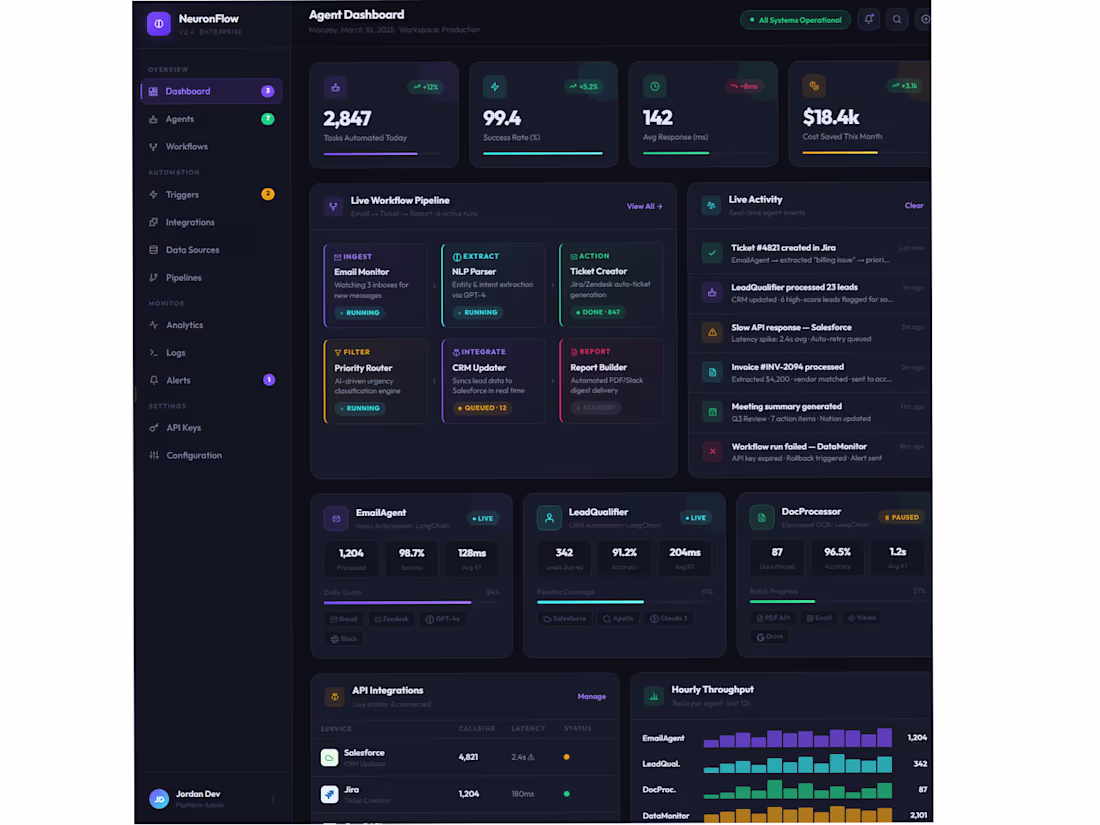
Task: Select the Ticket Creator action card
Action: click(611, 285)
